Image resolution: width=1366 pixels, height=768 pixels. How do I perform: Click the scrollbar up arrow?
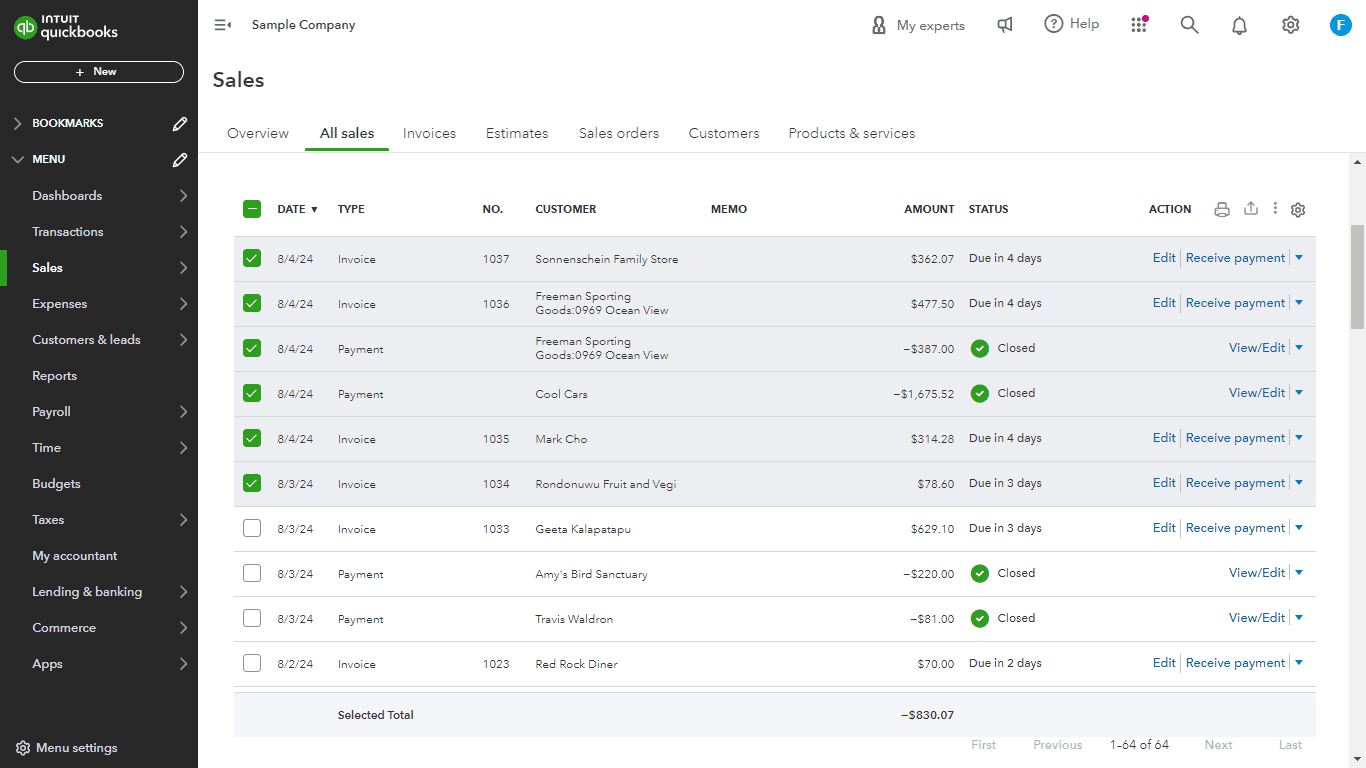1357,162
